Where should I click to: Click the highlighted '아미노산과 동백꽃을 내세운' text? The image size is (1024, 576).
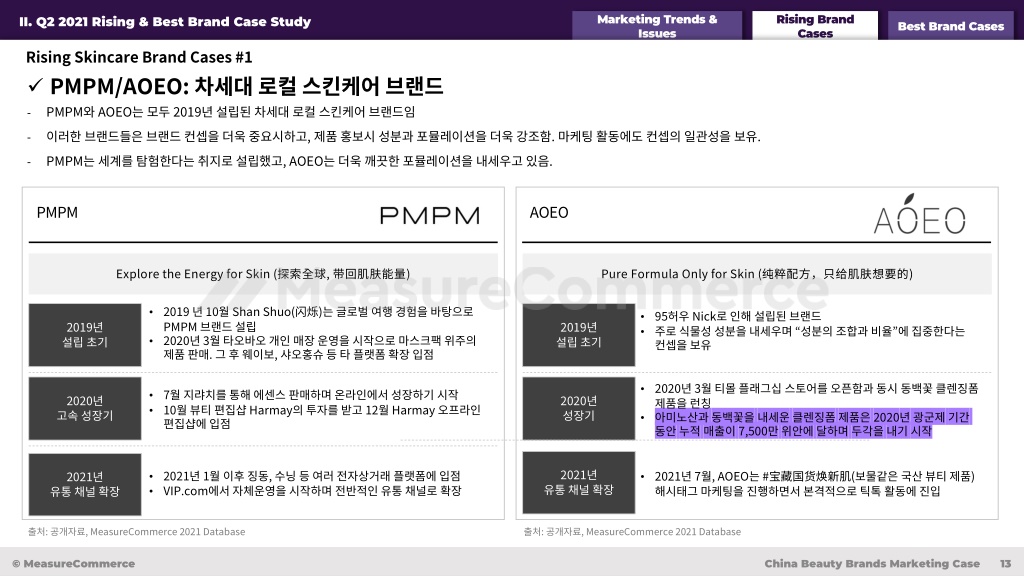813,424
